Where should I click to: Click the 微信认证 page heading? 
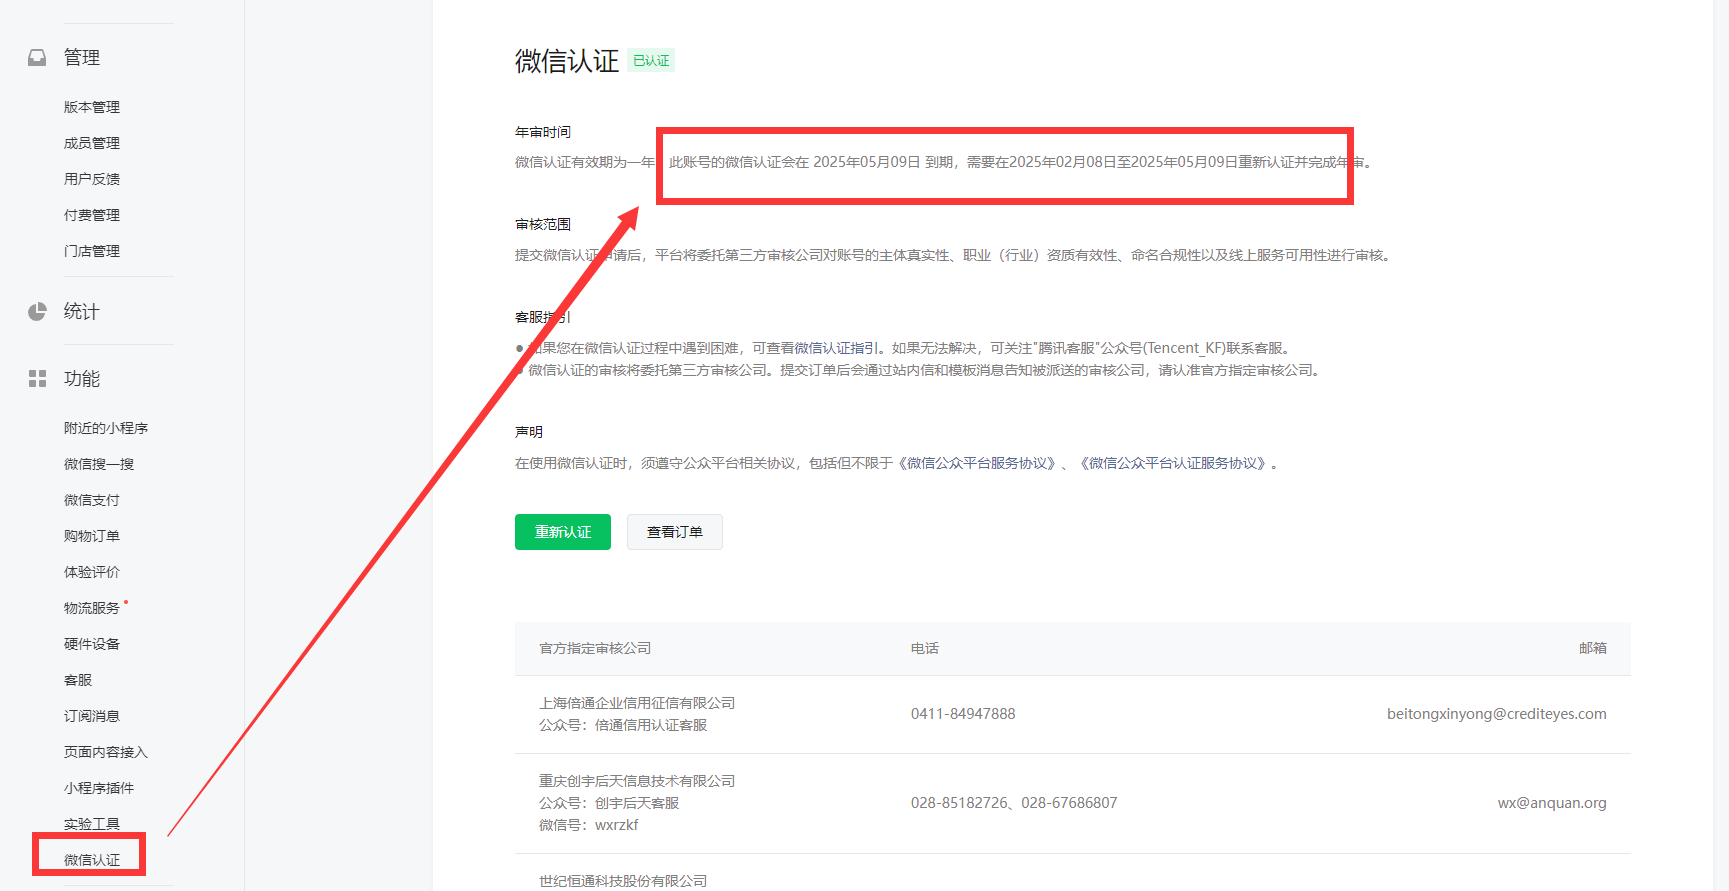[567, 61]
